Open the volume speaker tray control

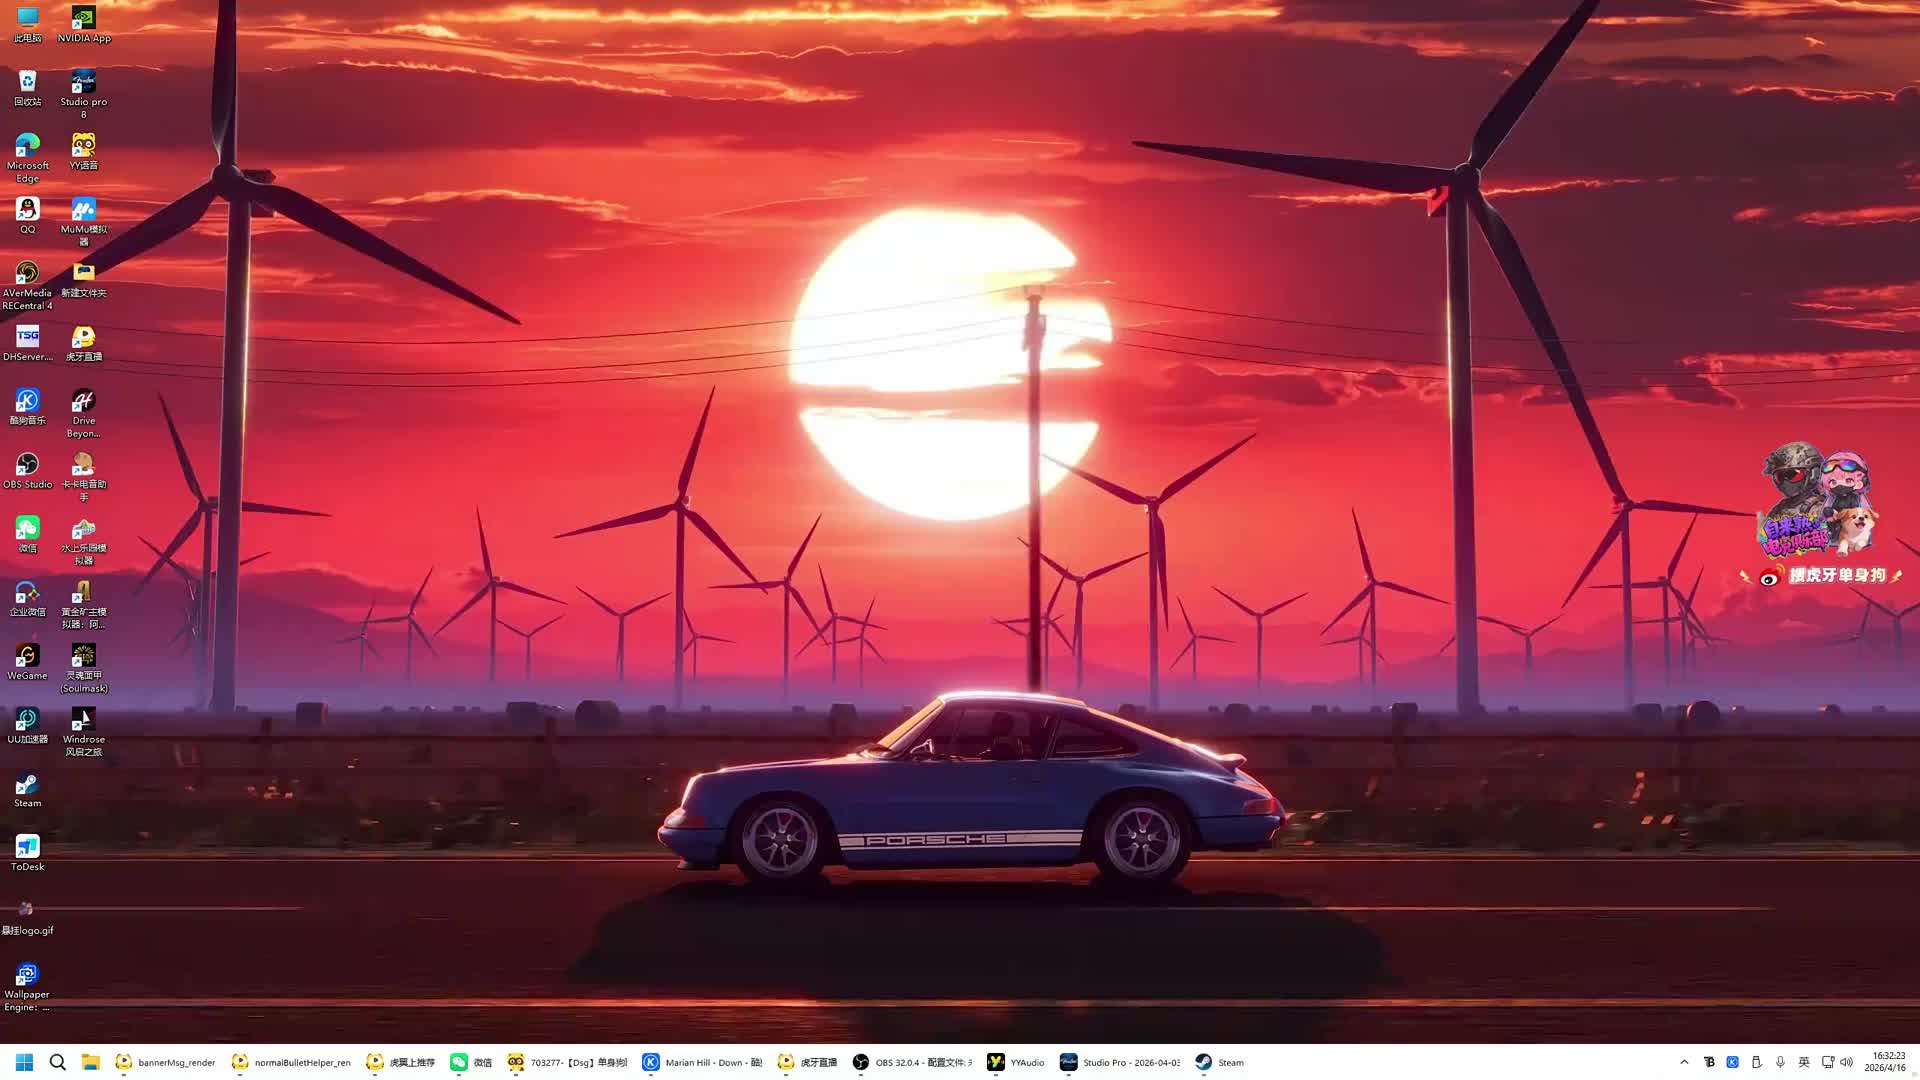1846,1062
